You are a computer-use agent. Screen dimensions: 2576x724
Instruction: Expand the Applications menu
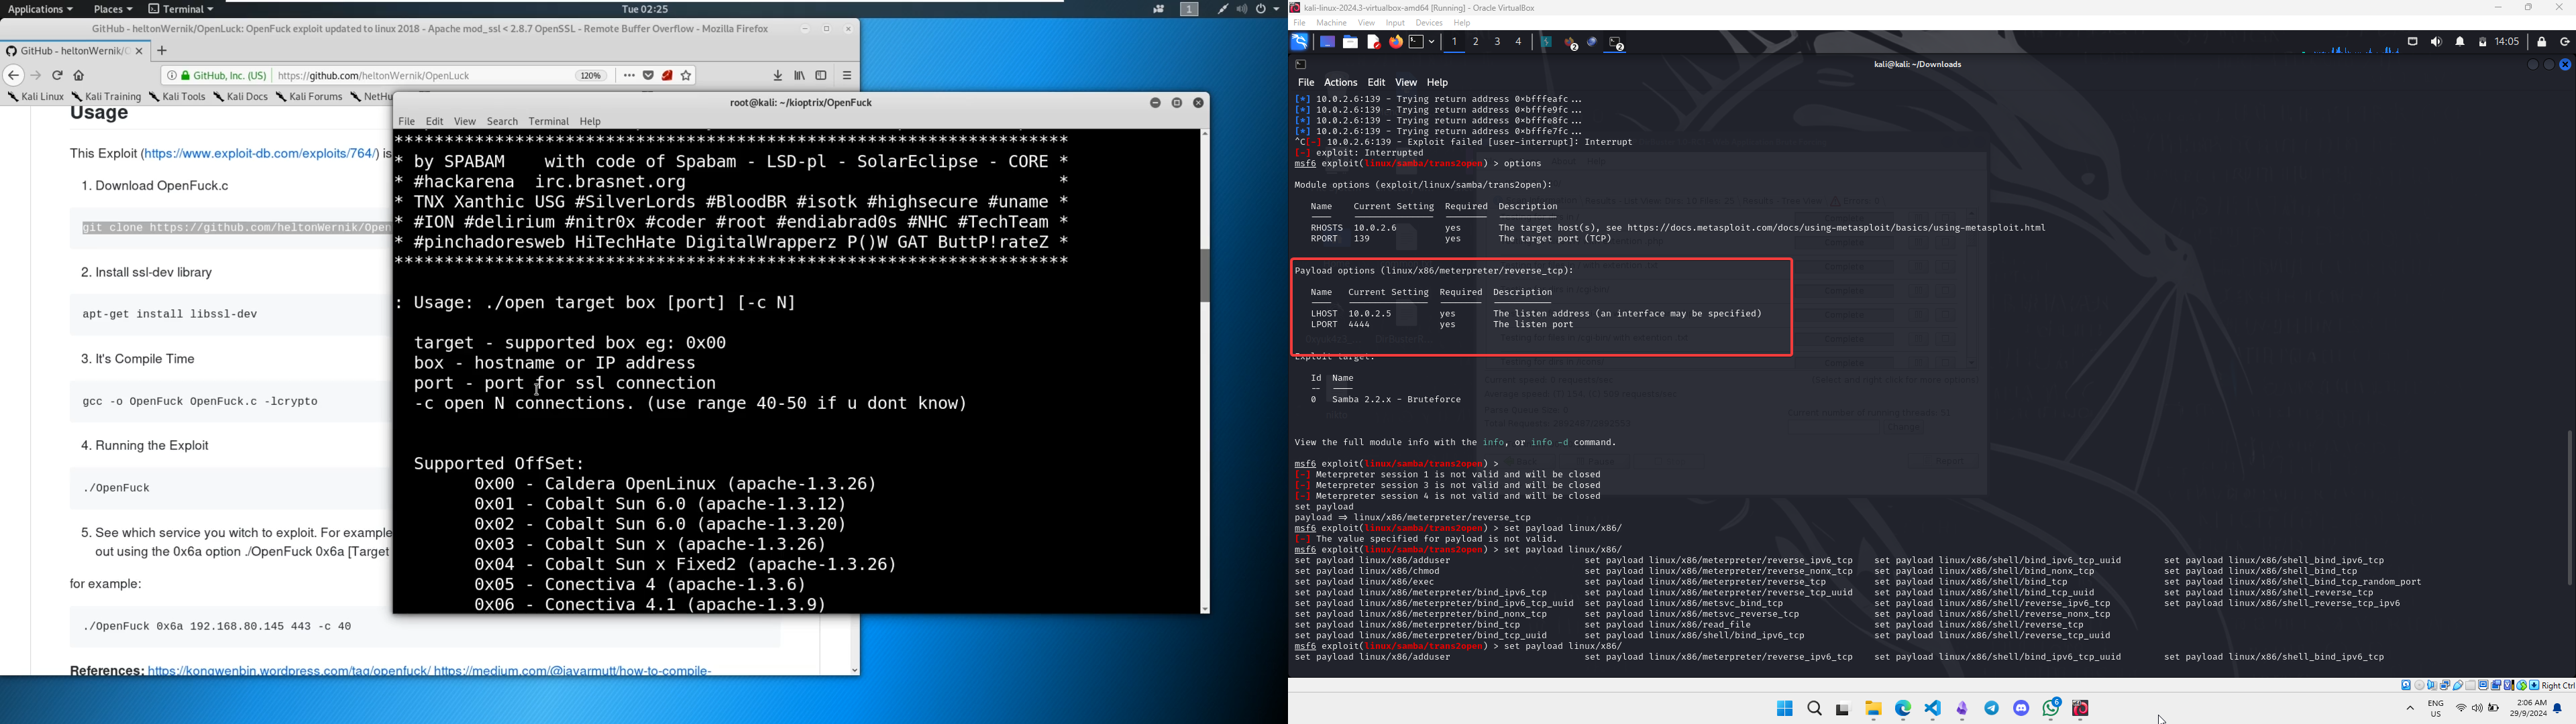click(x=40, y=9)
